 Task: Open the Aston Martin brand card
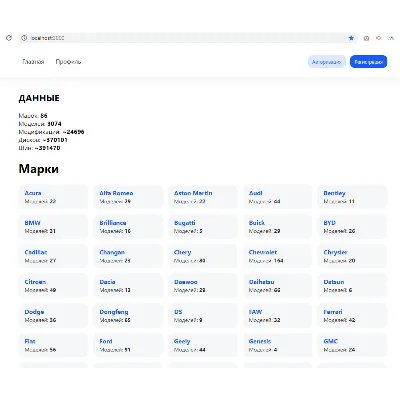[203, 197]
